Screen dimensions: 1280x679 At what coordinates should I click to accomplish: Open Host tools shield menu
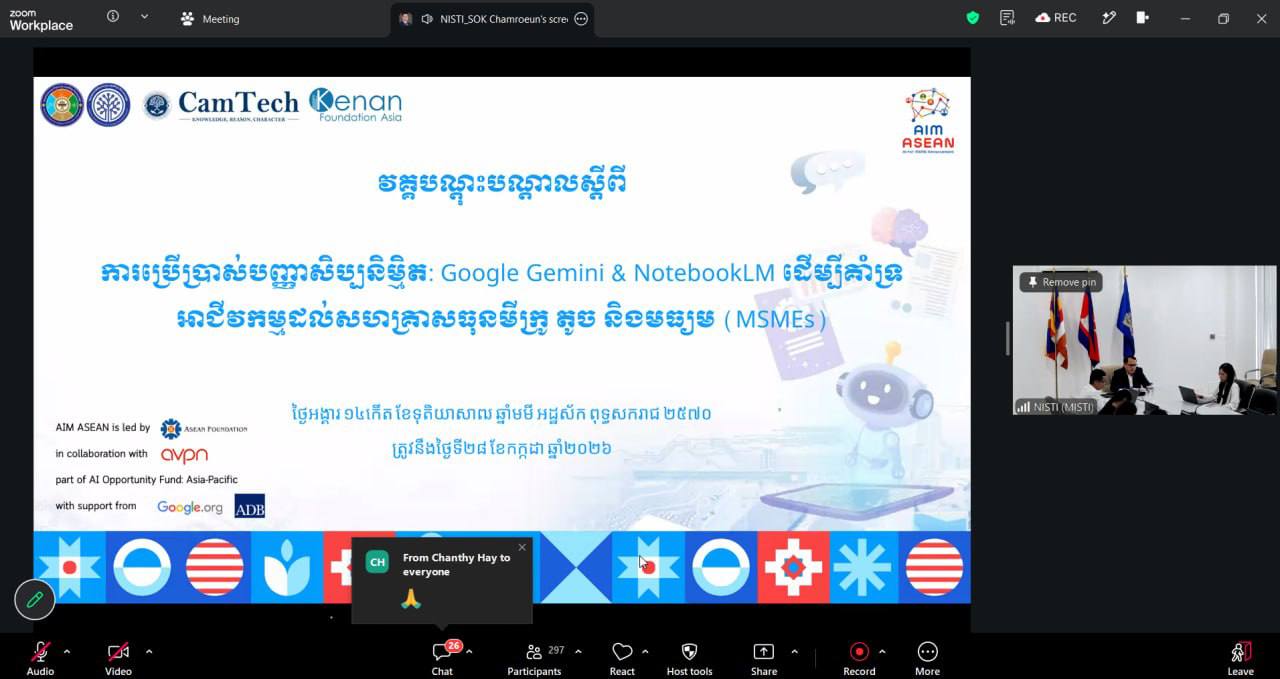(x=689, y=658)
